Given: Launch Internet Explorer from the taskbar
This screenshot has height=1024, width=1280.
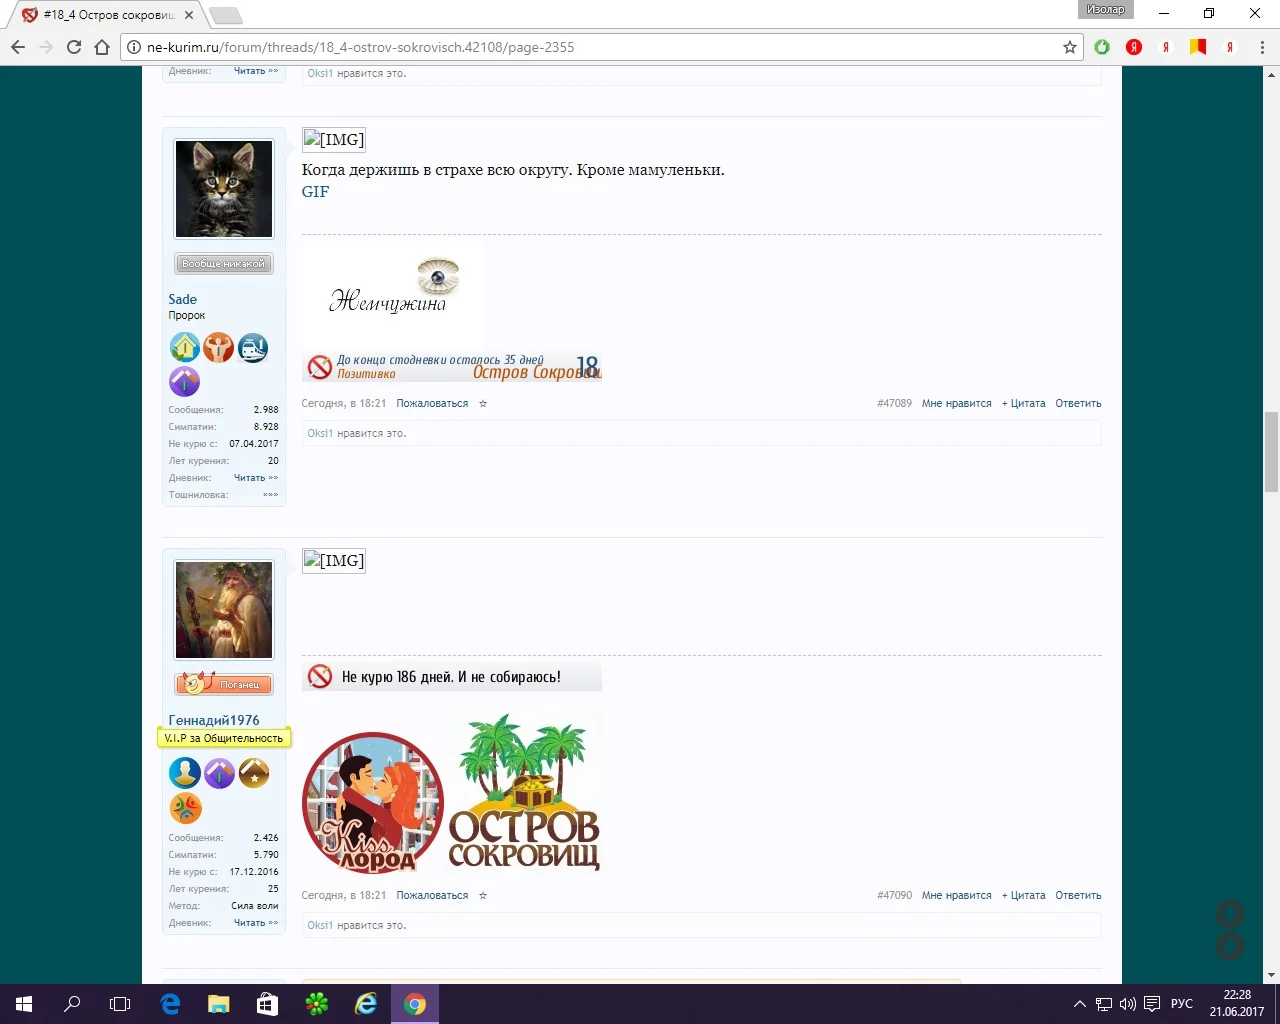Looking at the screenshot, I should (x=366, y=1004).
